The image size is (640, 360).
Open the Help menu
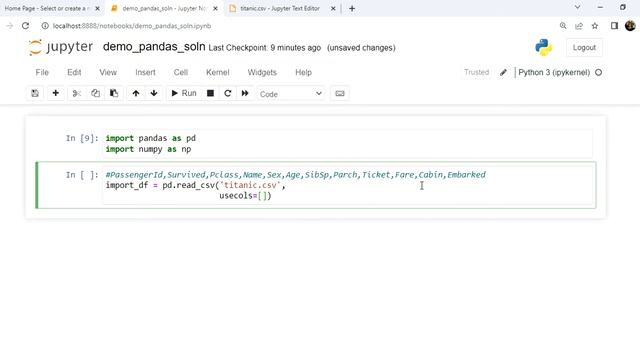303,72
